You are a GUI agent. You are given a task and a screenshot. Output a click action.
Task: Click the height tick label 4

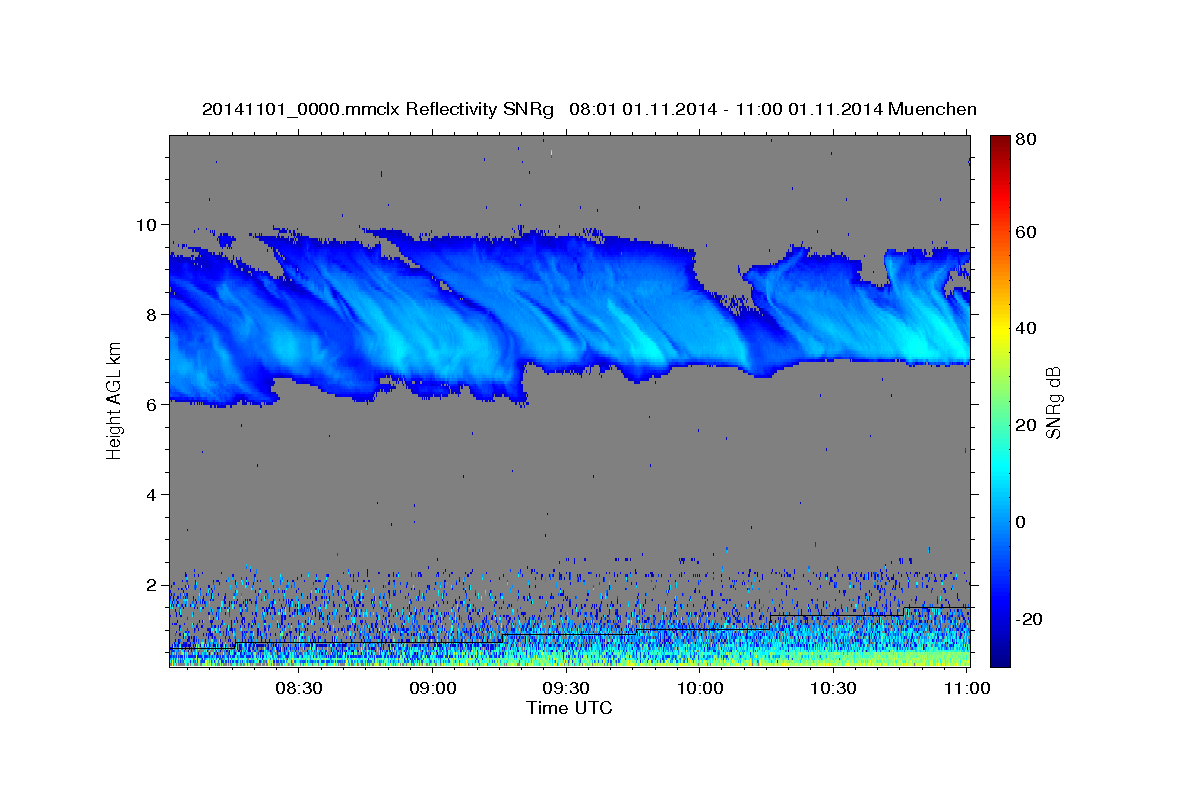[x=153, y=494]
